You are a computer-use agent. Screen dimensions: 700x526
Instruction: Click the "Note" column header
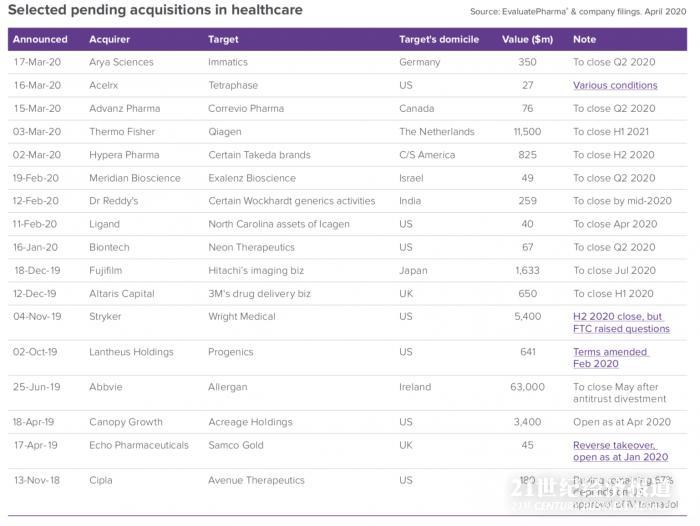pyautogui.click(x=584, y=39)
